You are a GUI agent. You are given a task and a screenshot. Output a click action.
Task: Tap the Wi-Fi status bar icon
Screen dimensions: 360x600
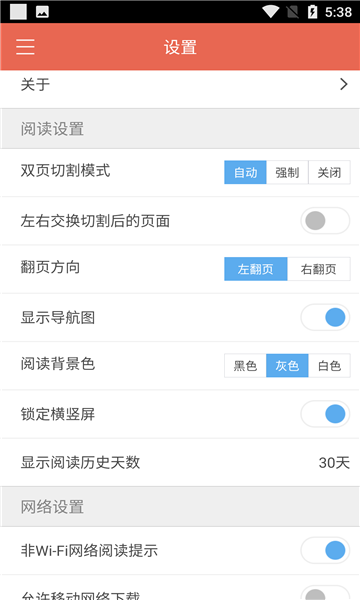pos(270,11)
